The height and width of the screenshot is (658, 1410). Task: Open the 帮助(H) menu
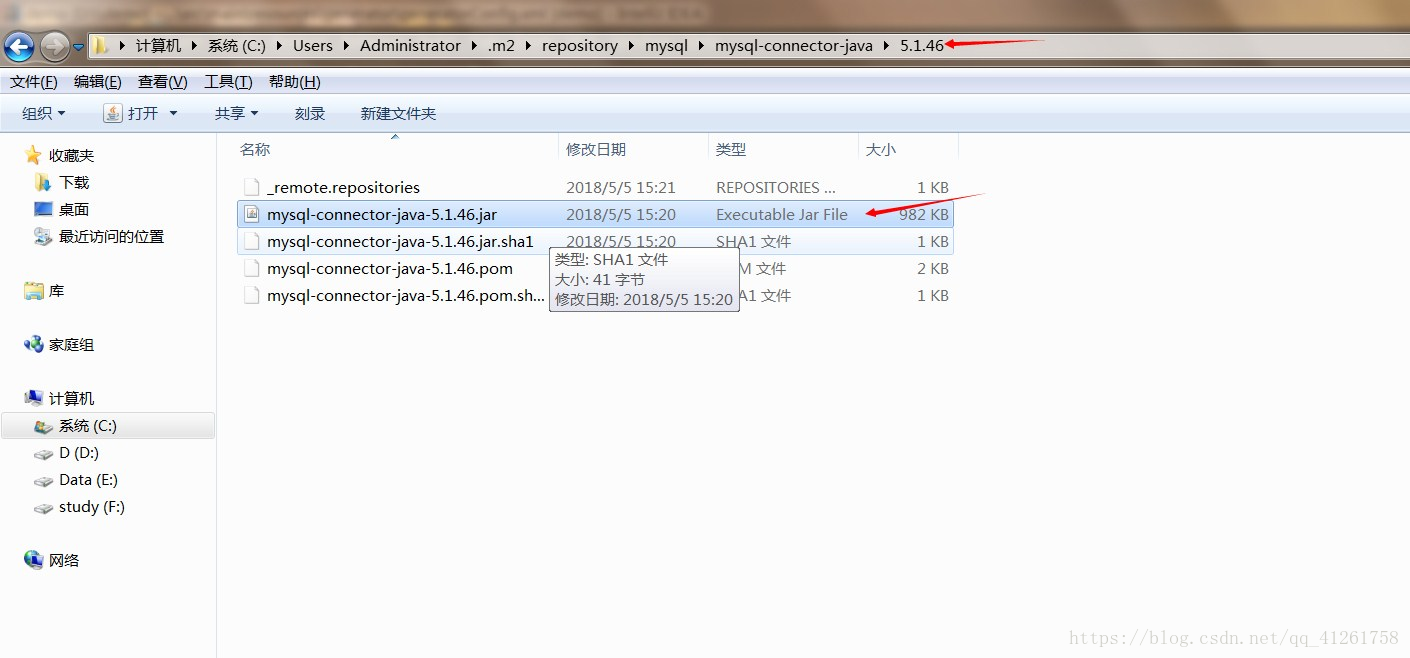tap(295, 82)
